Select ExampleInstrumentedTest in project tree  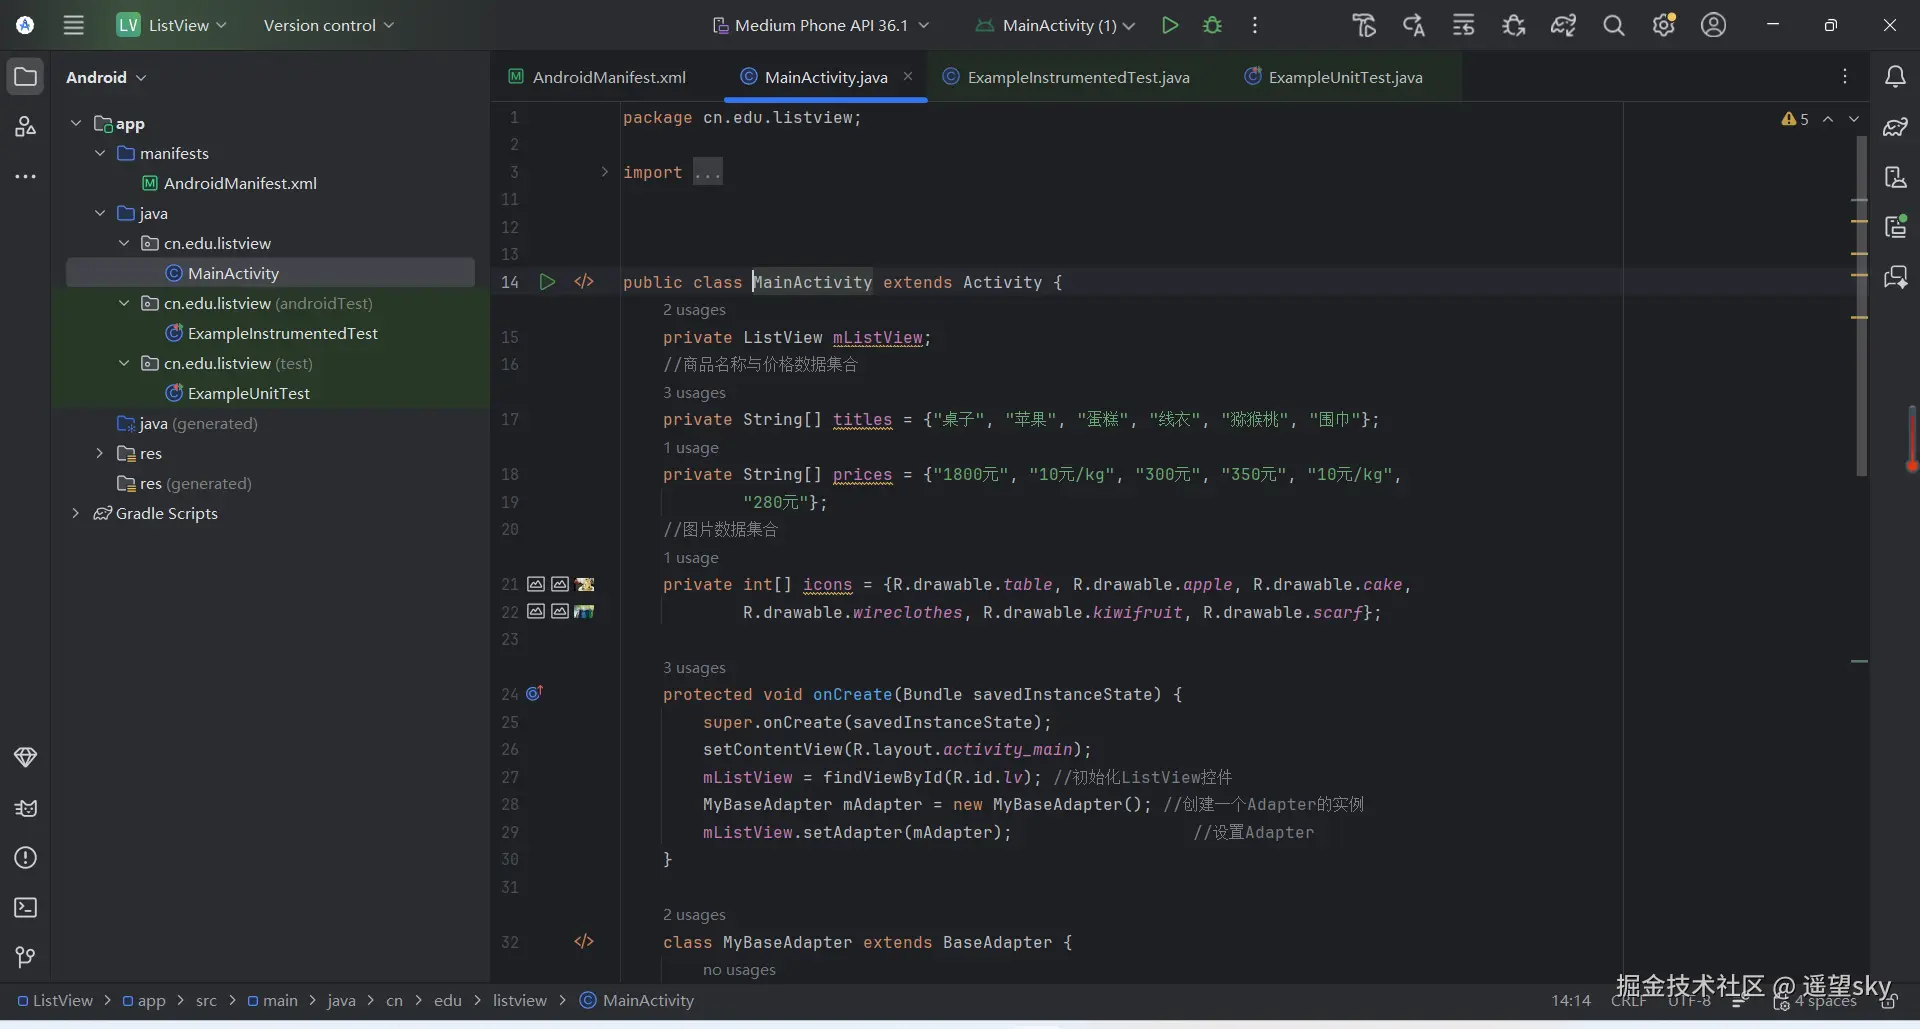[282, 333]
